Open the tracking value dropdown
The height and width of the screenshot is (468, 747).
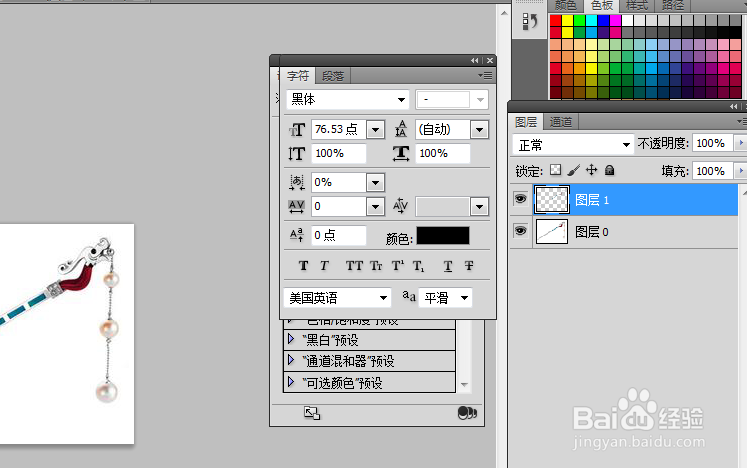375,206
